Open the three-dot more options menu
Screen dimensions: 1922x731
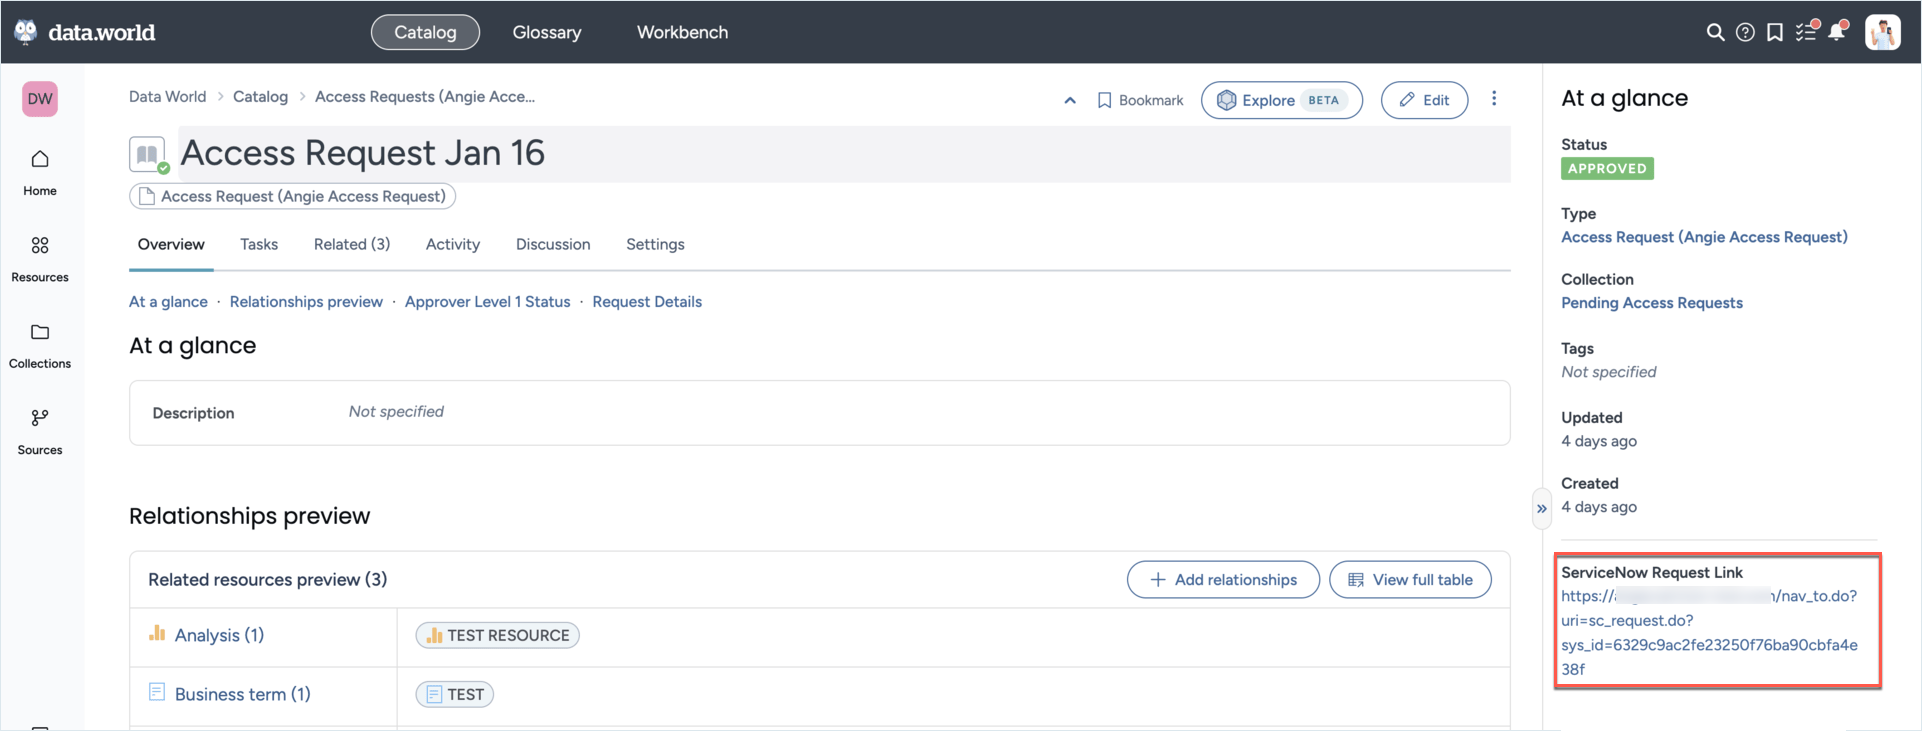point(1494,99)
